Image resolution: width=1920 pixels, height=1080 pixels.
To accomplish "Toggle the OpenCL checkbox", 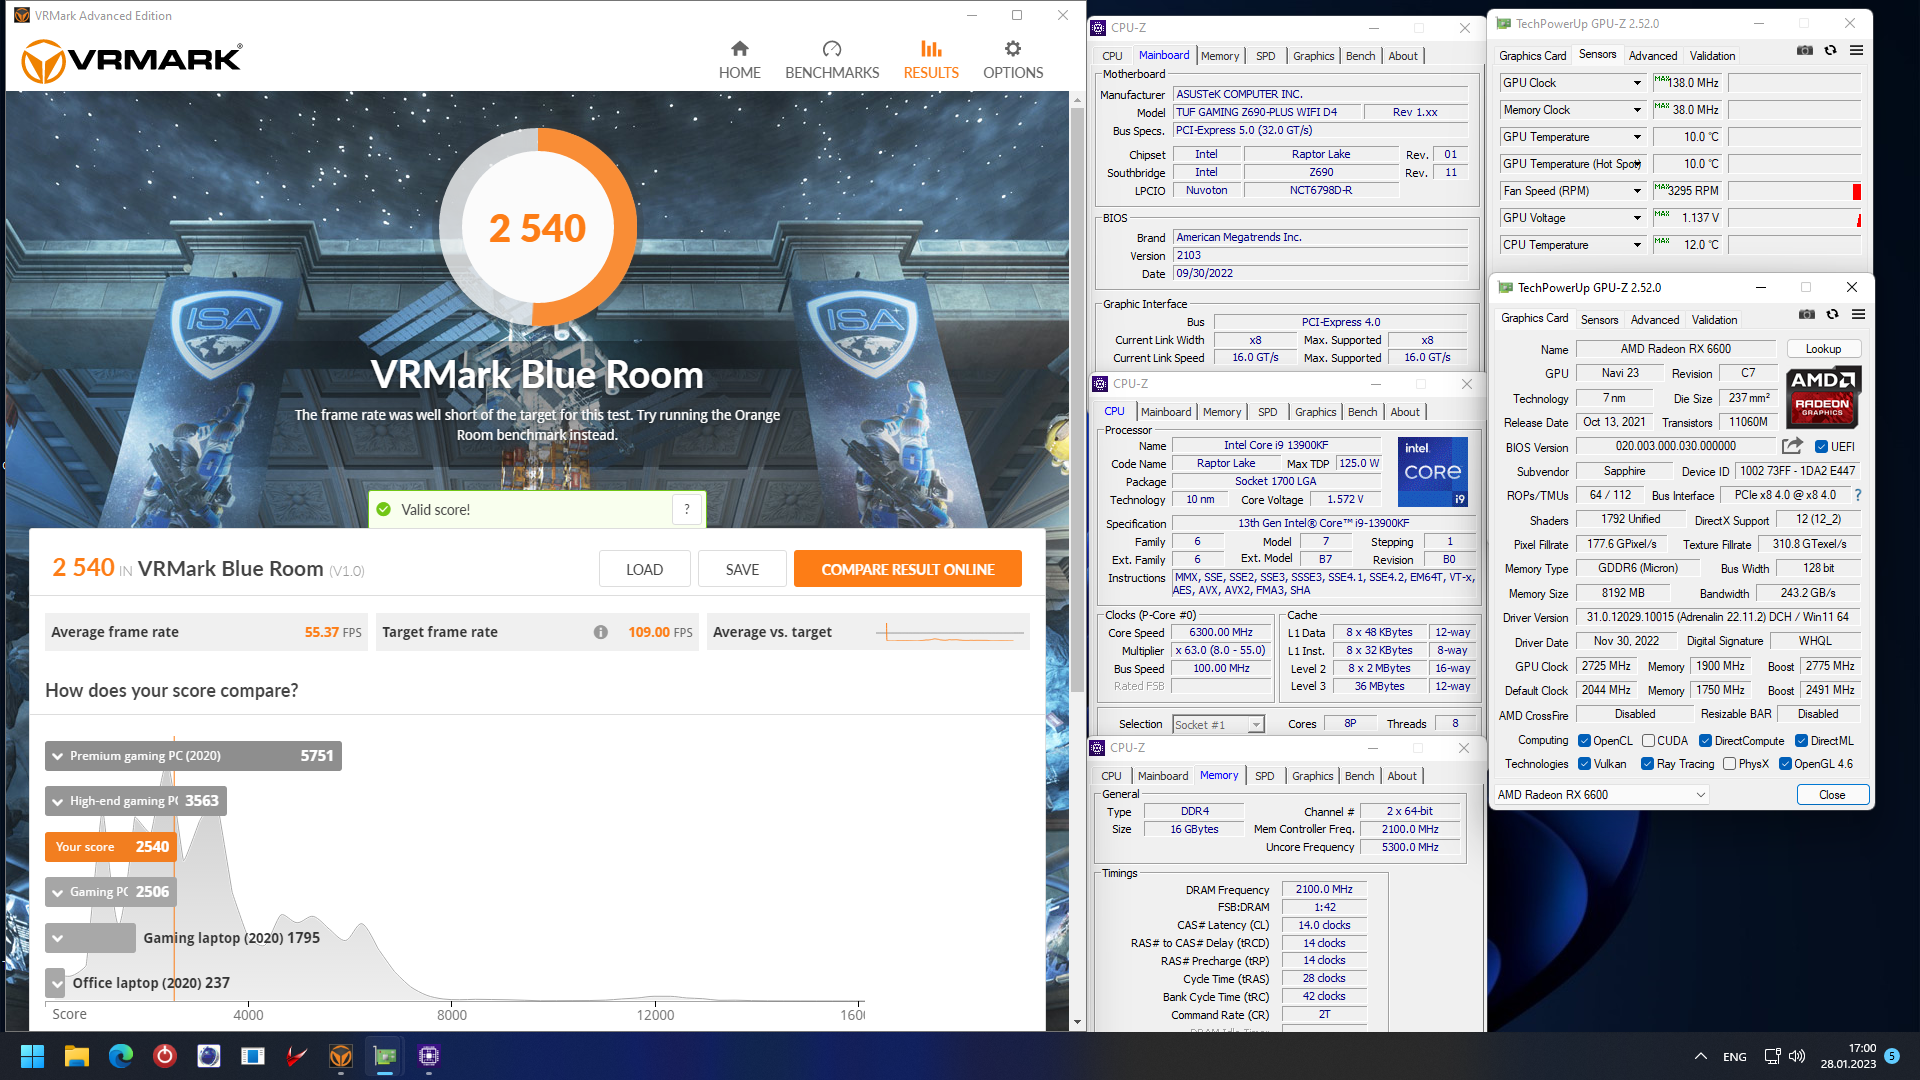I will (1584, 741).
